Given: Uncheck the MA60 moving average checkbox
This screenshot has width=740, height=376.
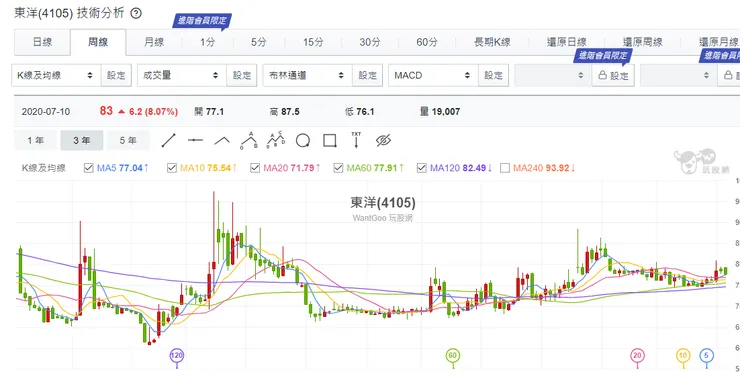Looking at the screenshot, I should 338,168.
